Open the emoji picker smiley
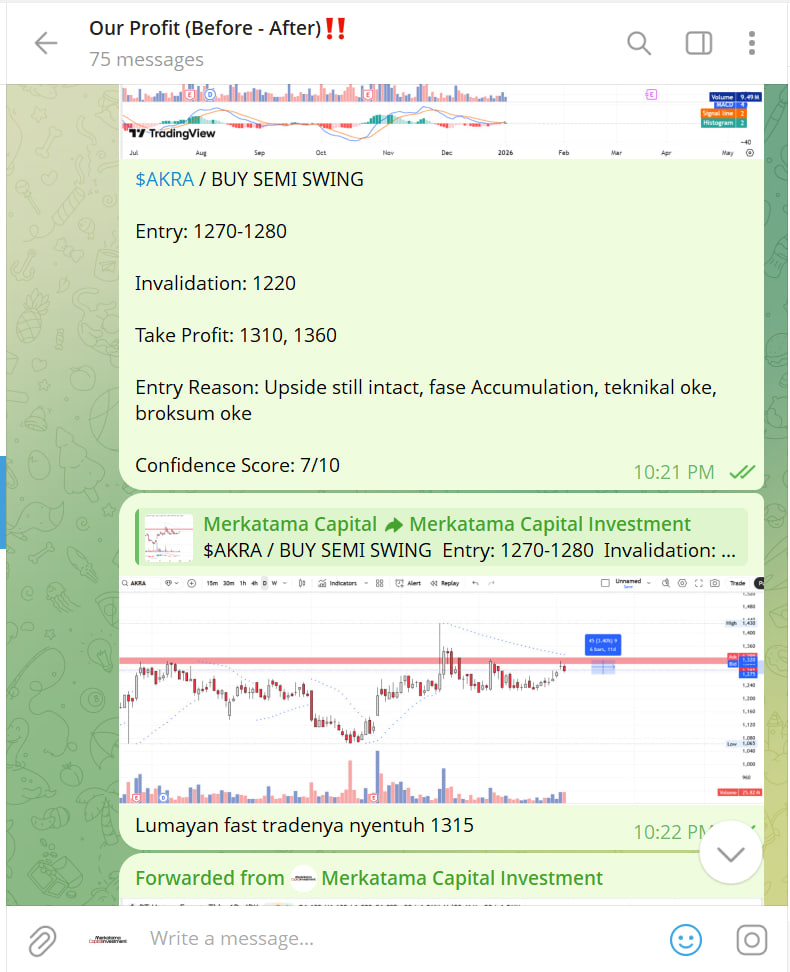The width and height of the screenshot is (790, 972). (686, 939)
